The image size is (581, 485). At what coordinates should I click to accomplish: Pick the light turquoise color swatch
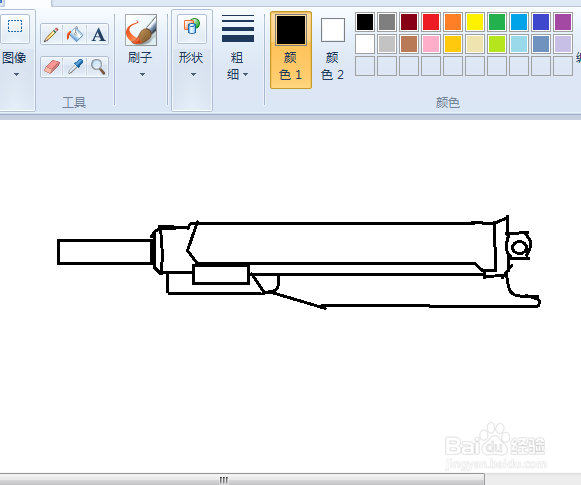pos(519,44)
